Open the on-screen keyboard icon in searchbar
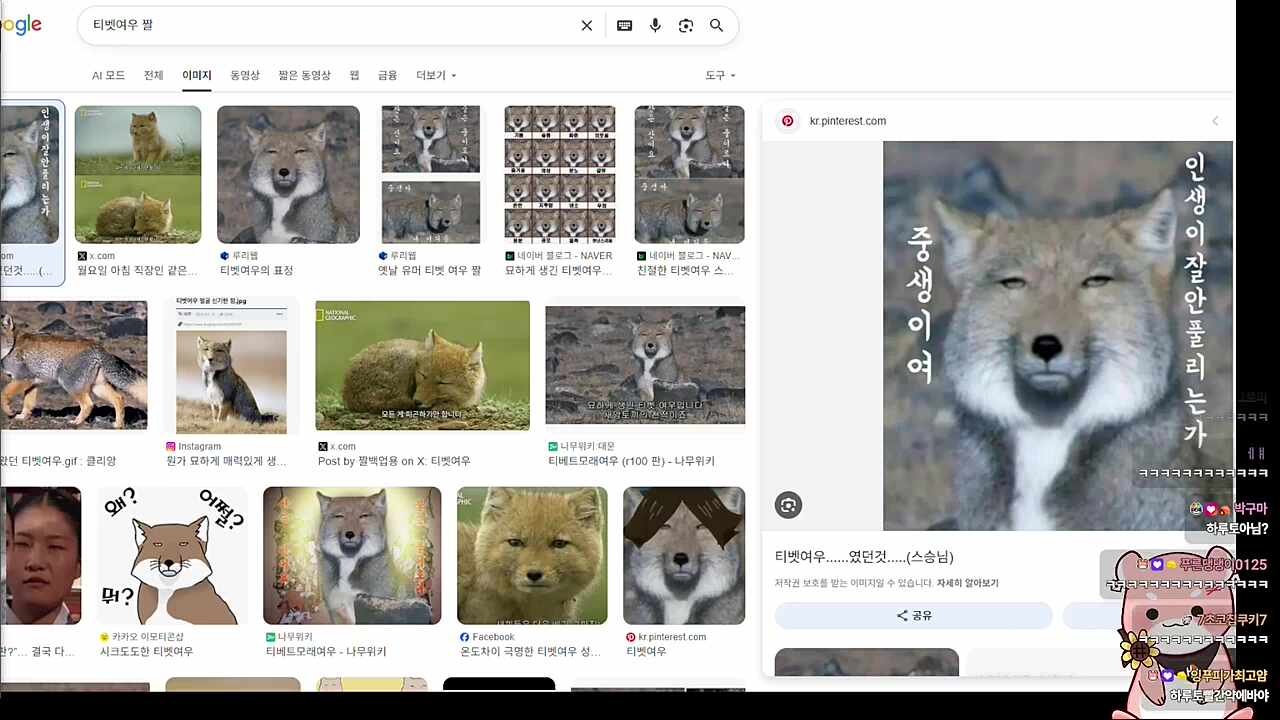This screenshot has height=720, width=1280. coord(624,25)
